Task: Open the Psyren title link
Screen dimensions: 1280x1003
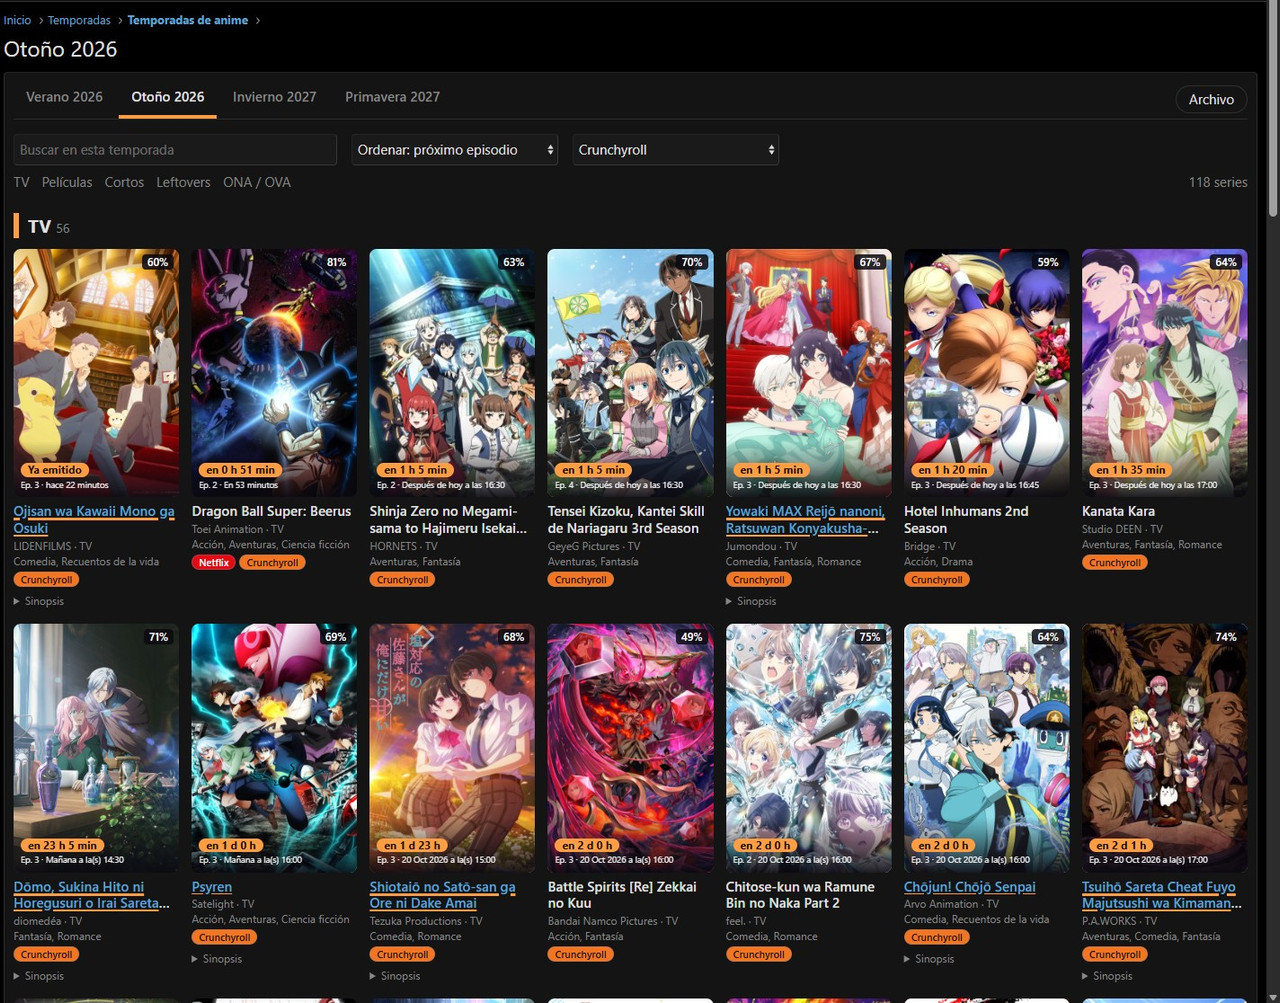Action: (212, 887)
